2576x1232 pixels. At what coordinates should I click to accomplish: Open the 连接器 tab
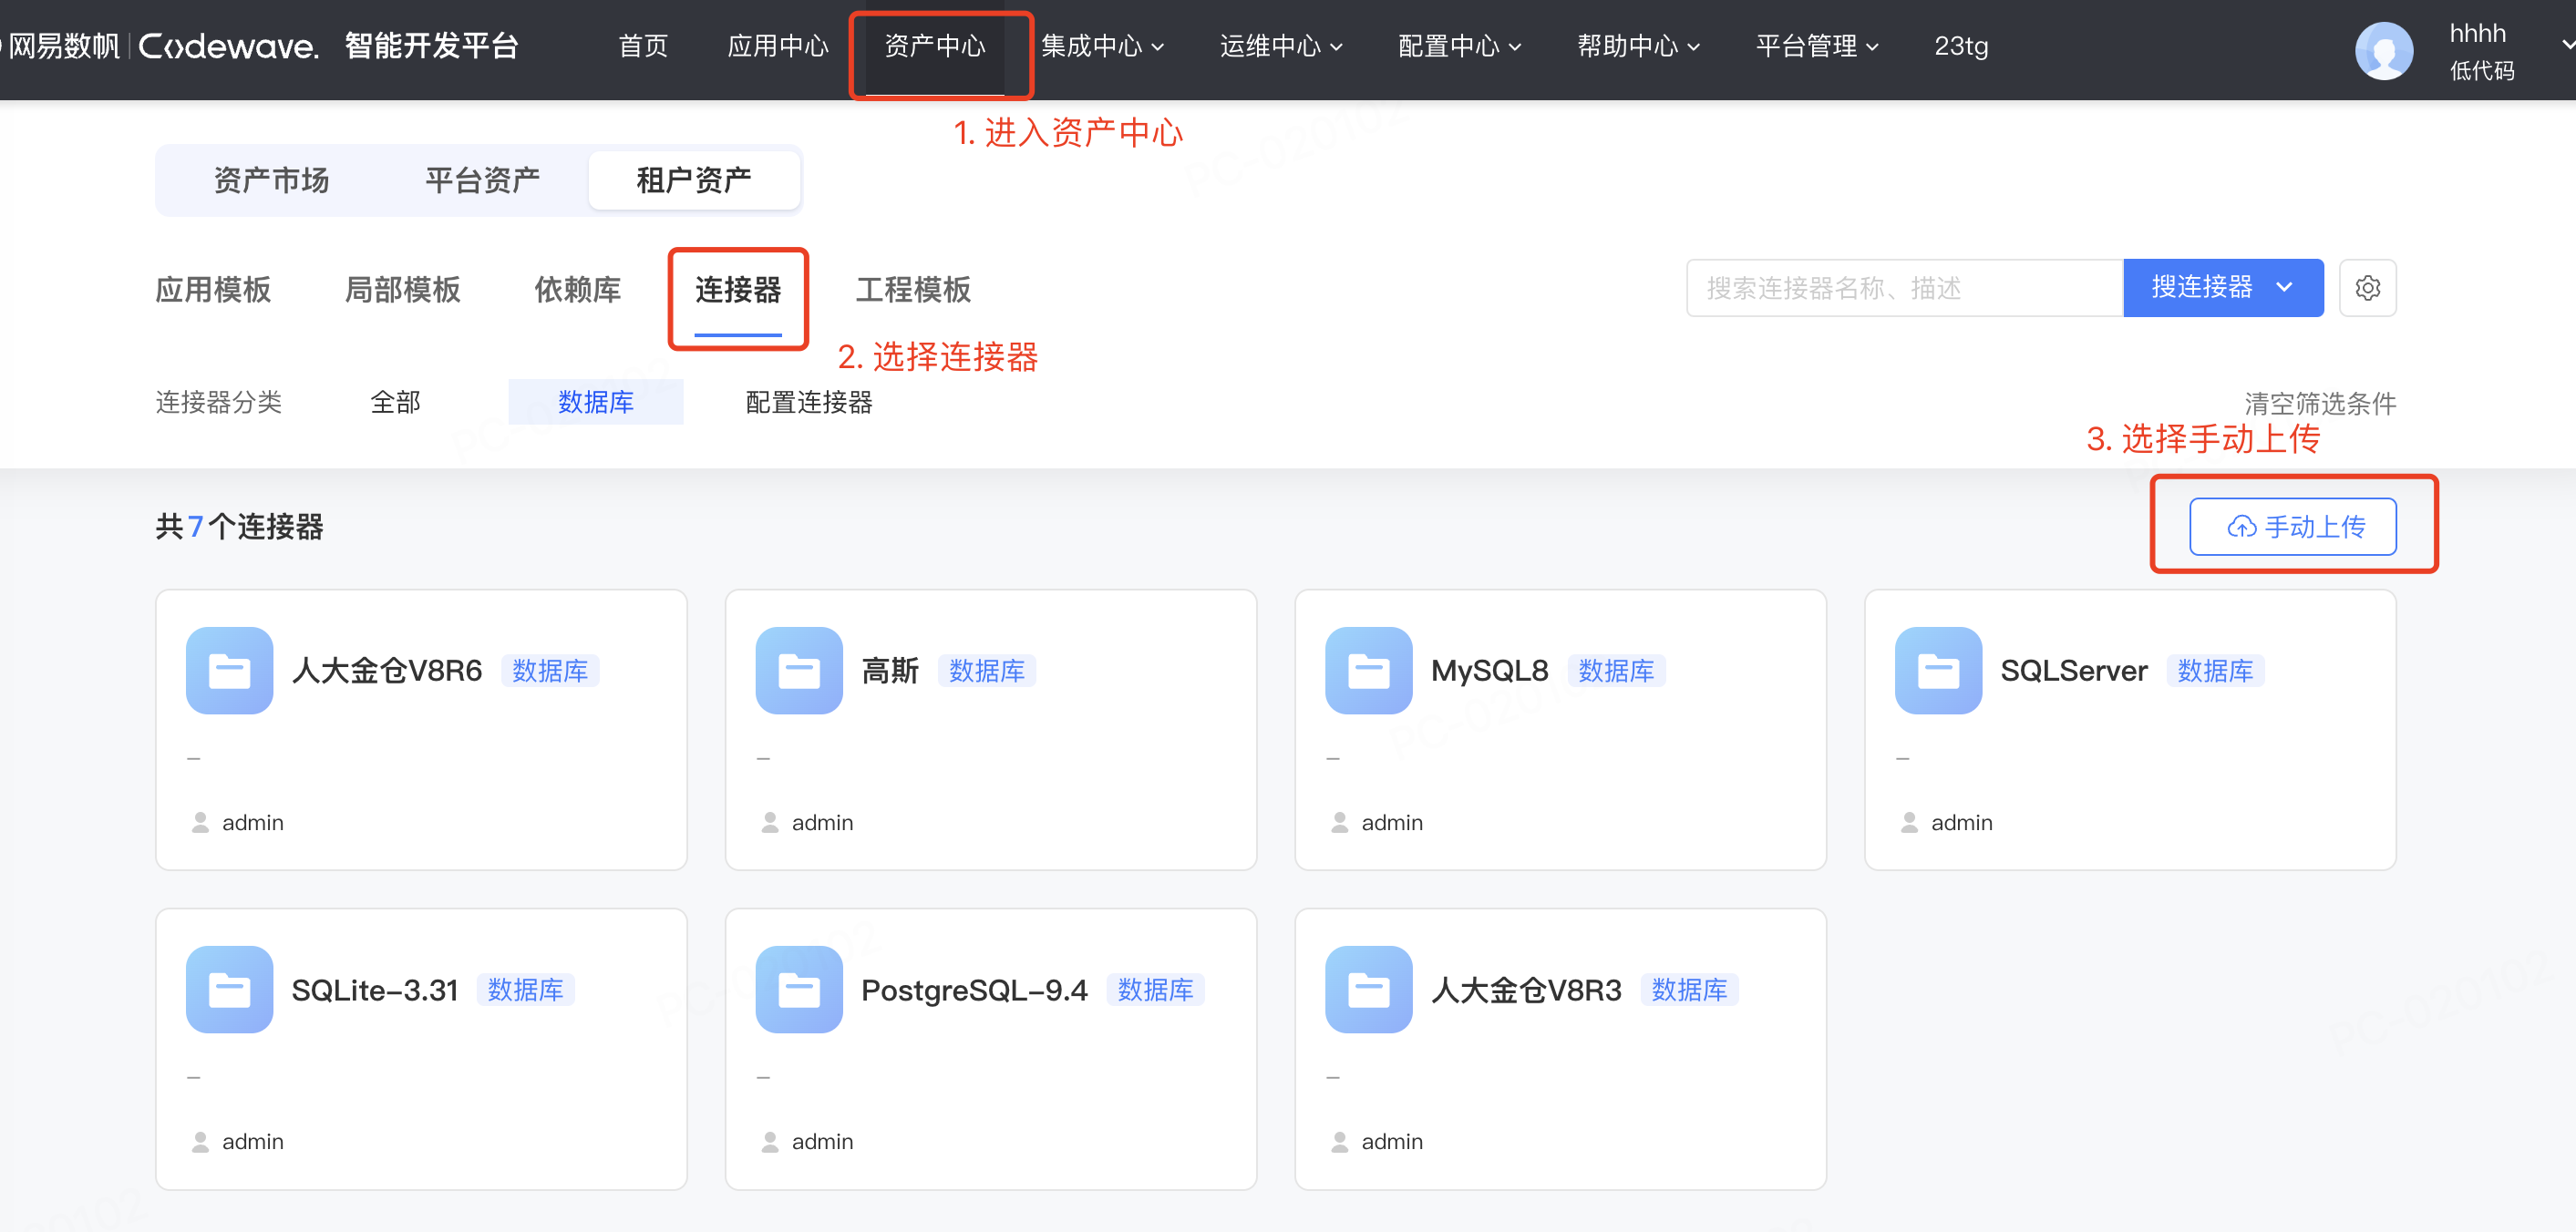point(738,290)
